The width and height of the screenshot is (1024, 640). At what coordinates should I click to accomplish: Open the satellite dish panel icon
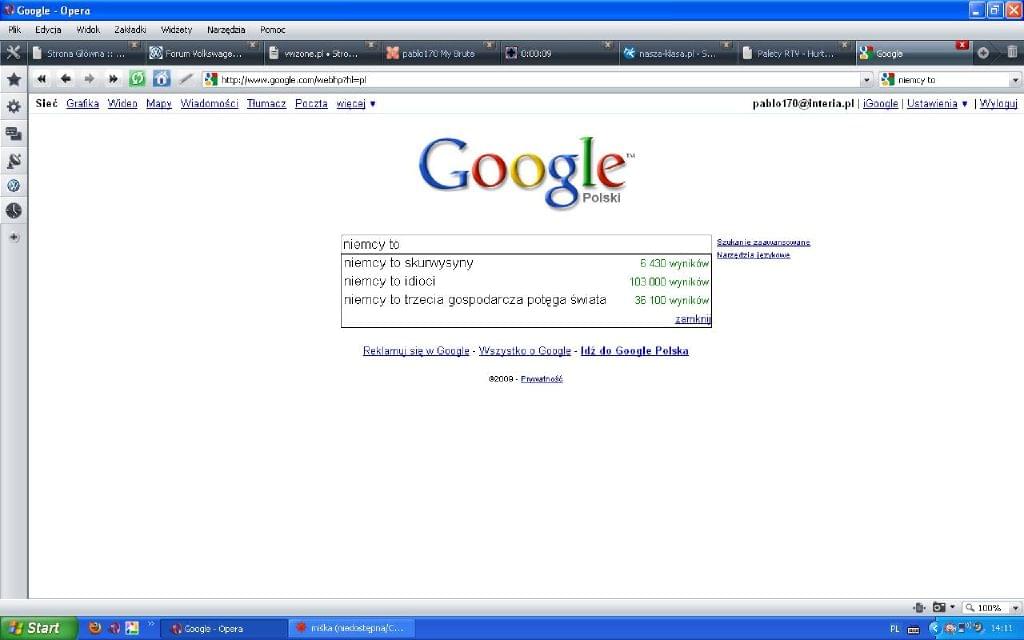13,161
